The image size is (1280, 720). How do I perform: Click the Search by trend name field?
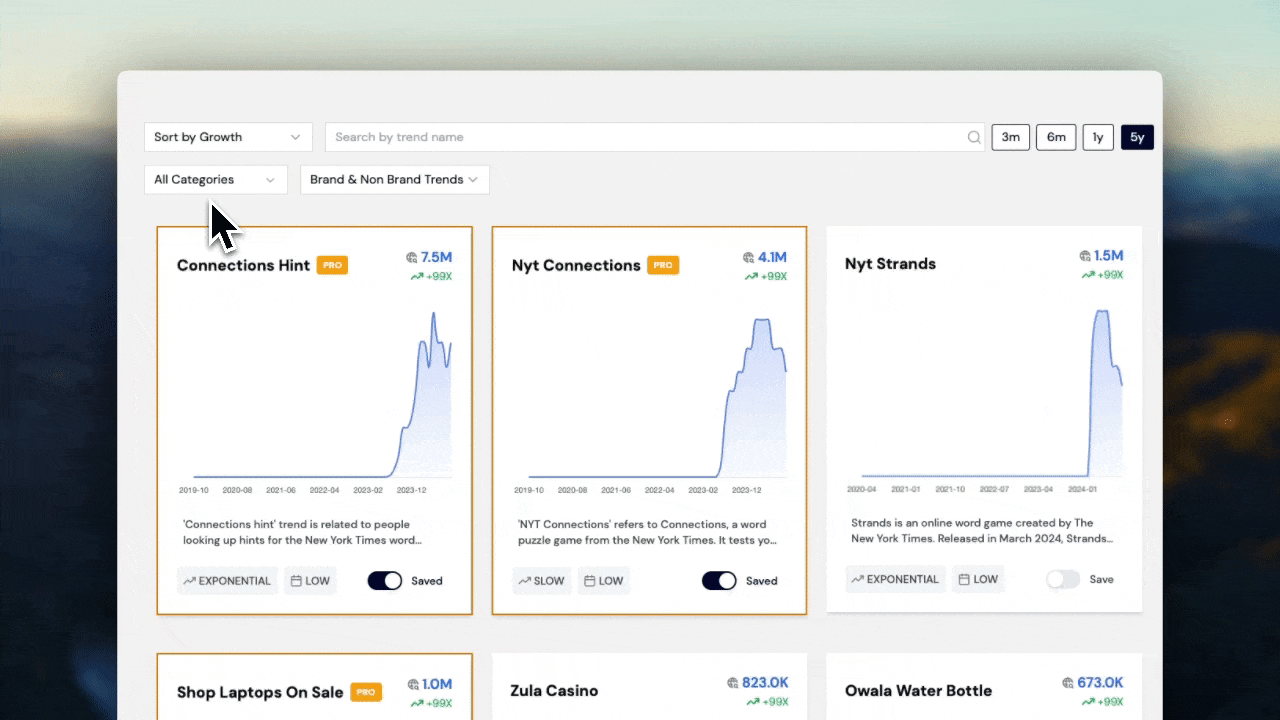coord(655,137)
